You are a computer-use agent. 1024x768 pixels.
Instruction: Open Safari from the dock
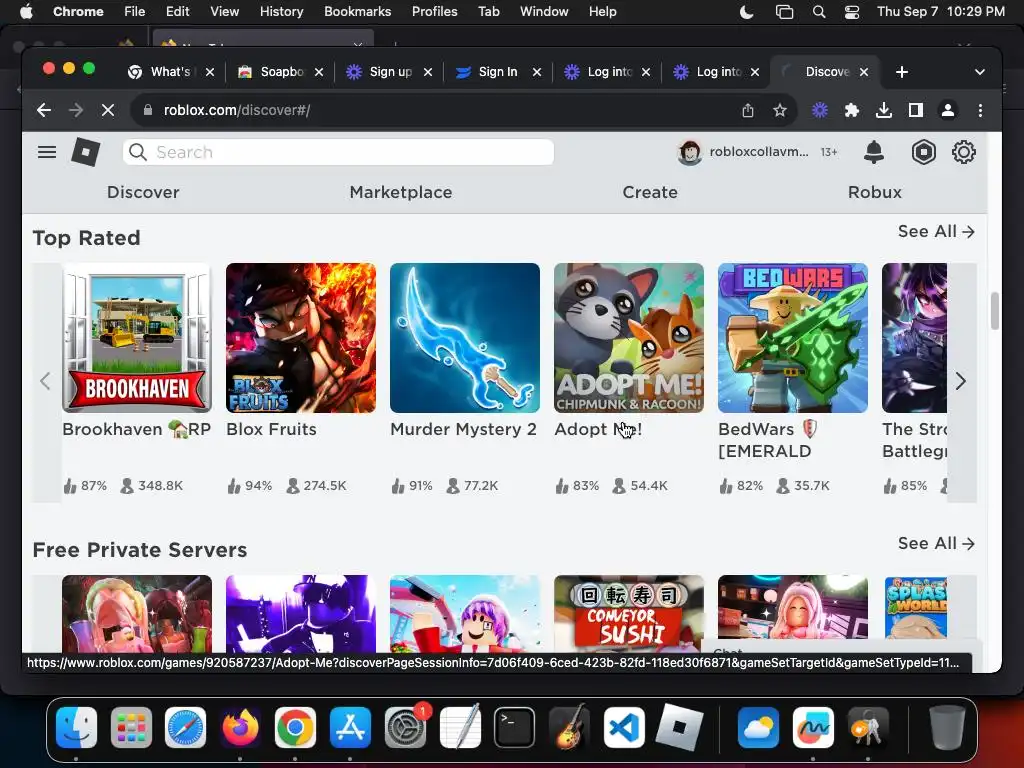click(185, 727)
